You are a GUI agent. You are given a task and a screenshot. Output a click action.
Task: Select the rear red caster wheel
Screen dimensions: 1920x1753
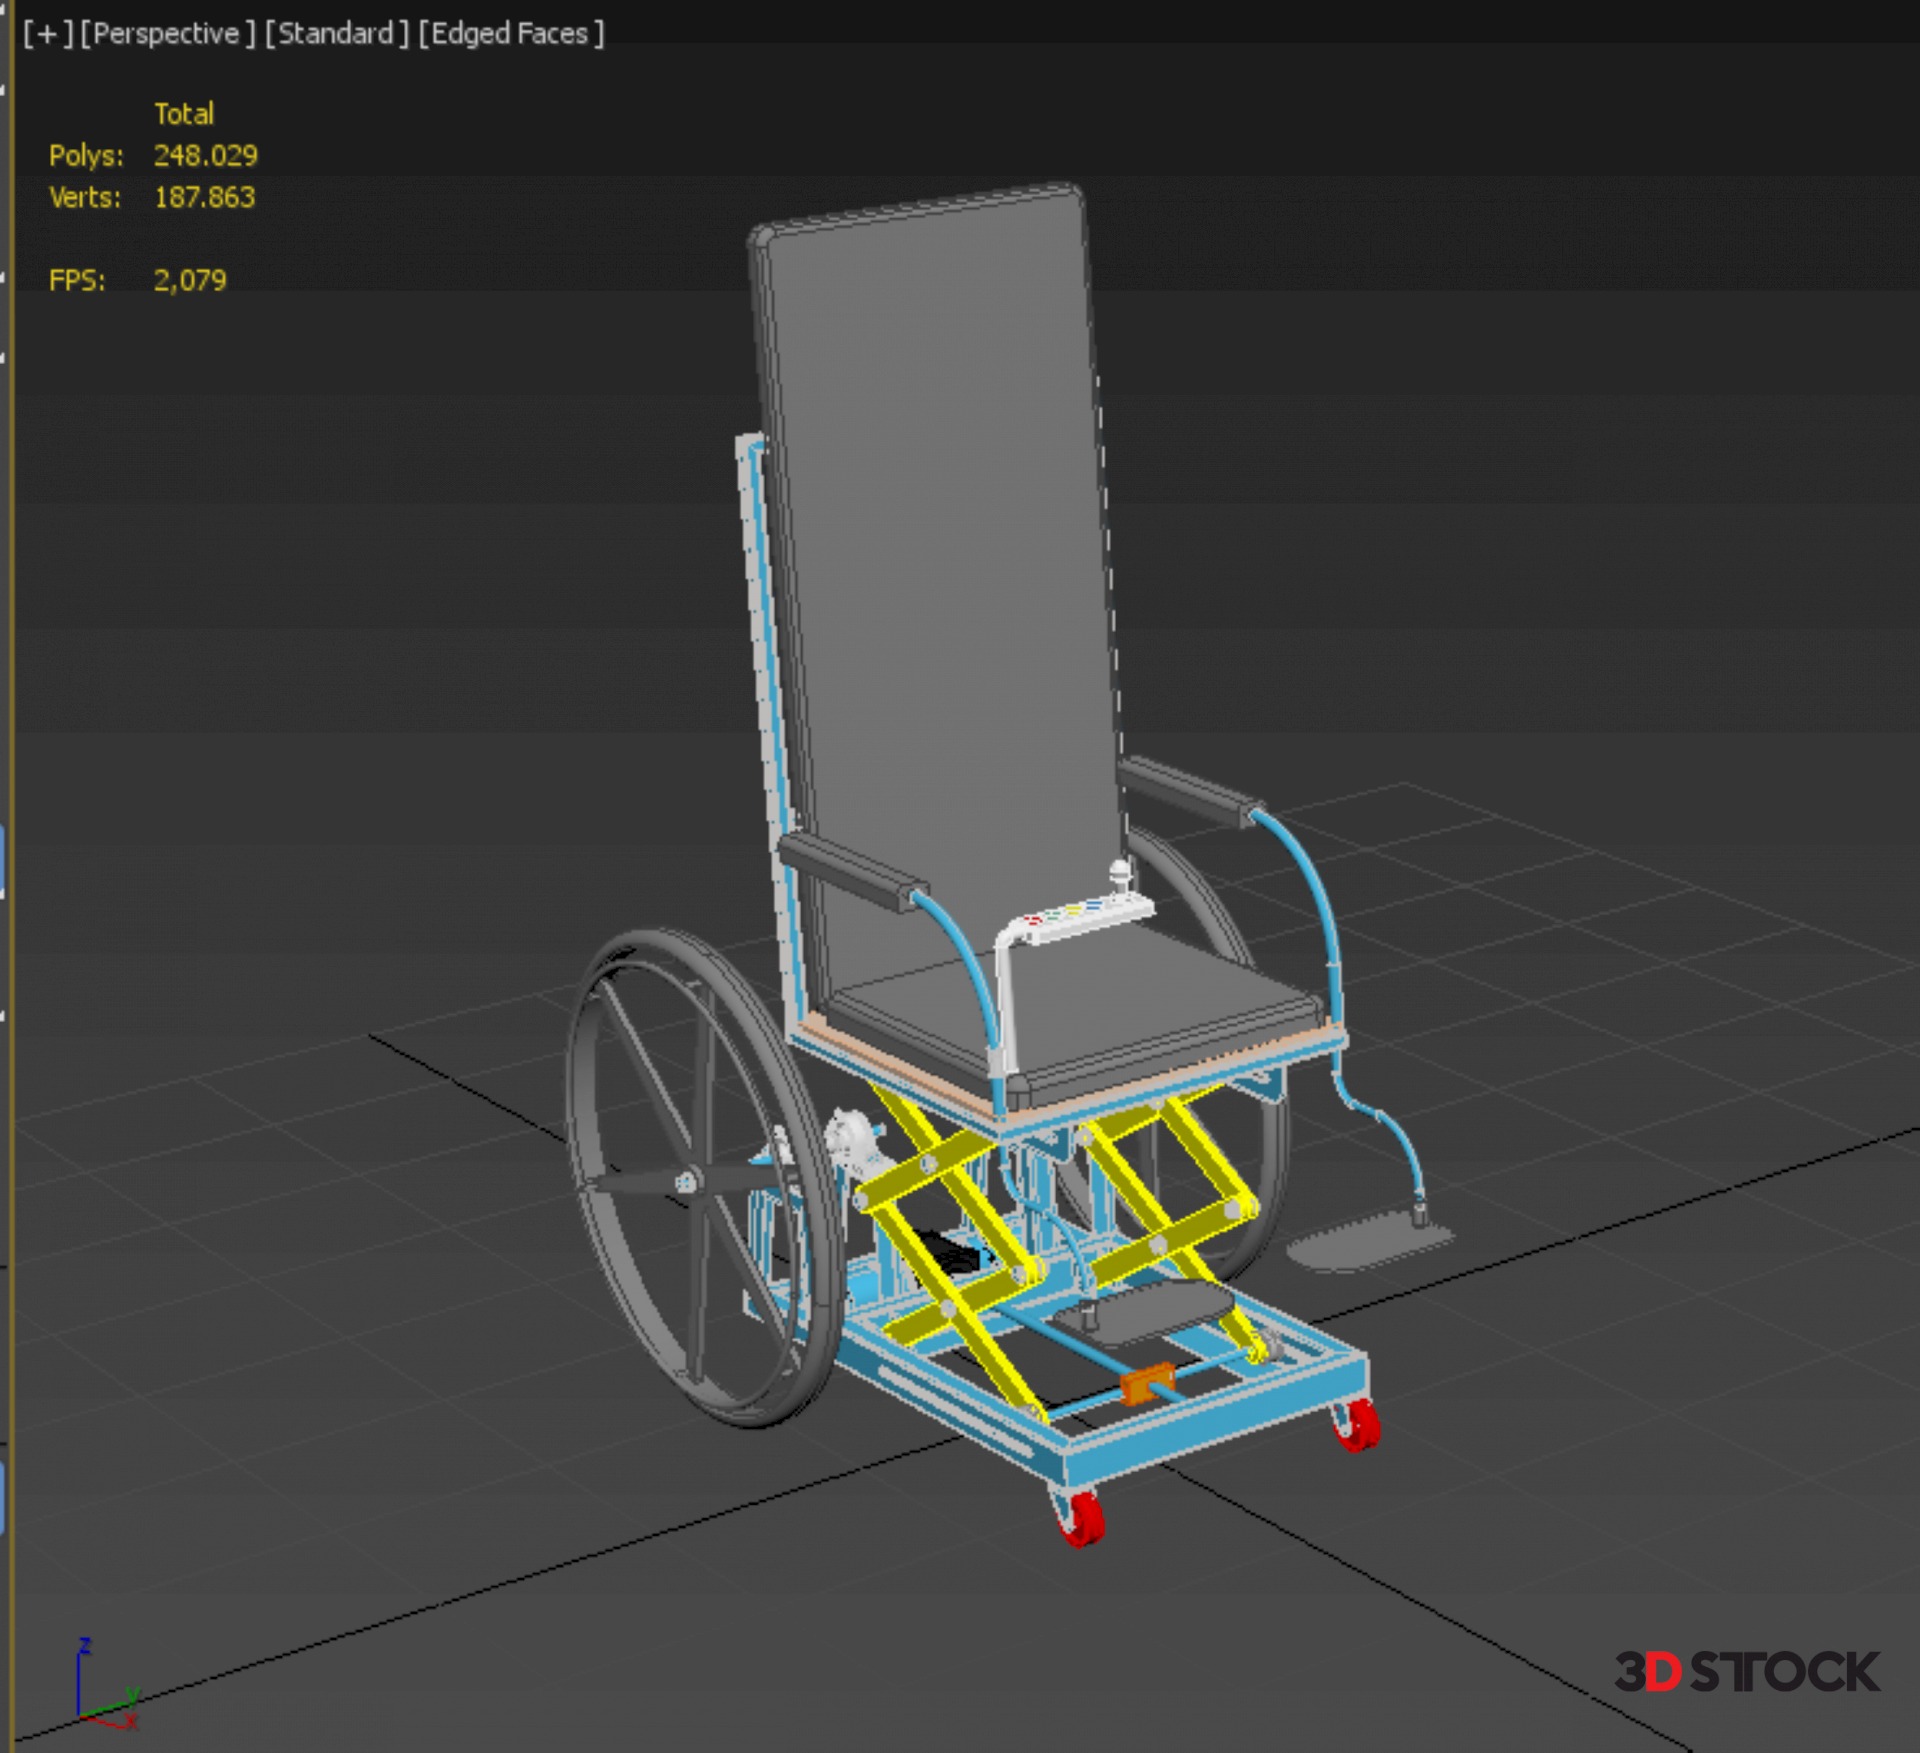[1357, 1424]
